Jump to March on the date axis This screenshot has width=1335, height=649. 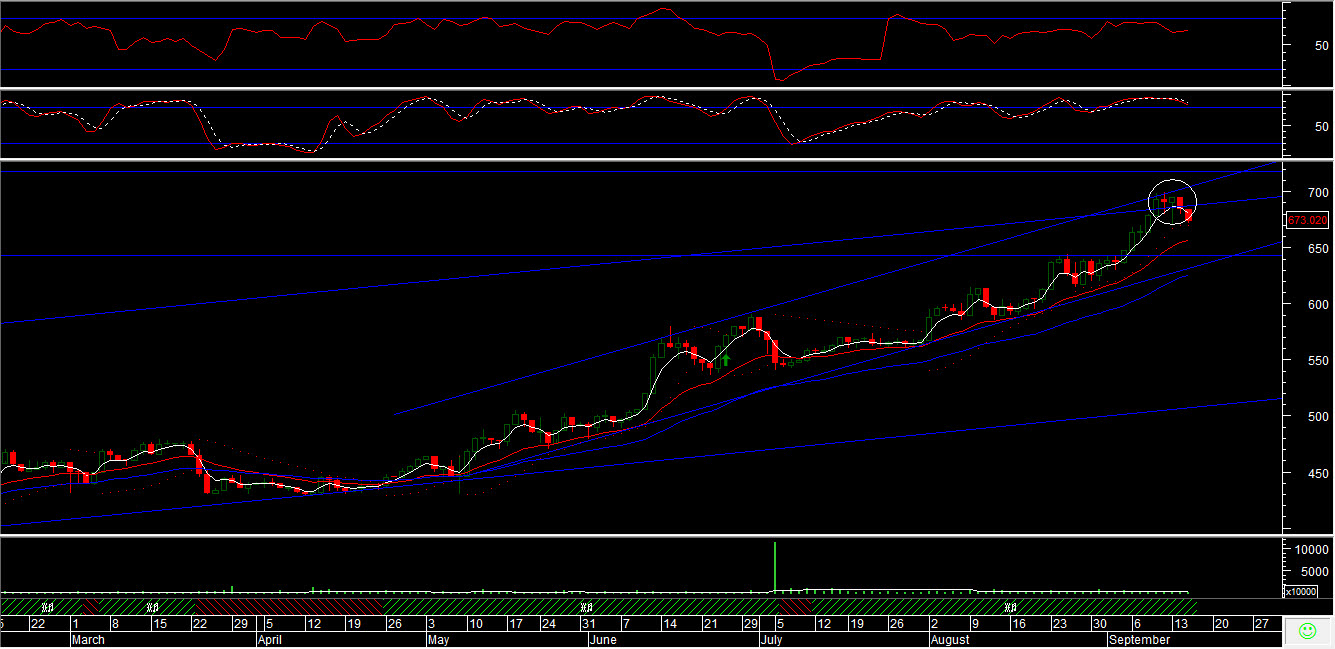point(88,639)
